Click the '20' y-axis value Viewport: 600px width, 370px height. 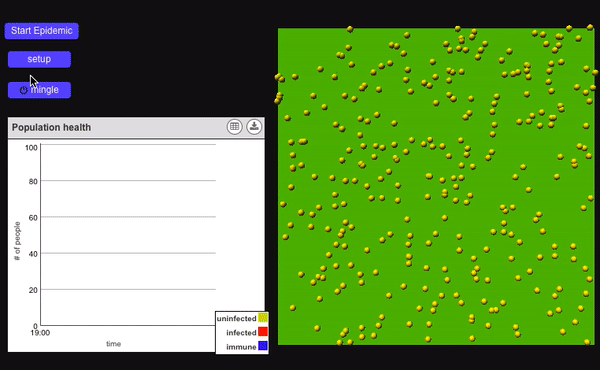pos(33,290)
